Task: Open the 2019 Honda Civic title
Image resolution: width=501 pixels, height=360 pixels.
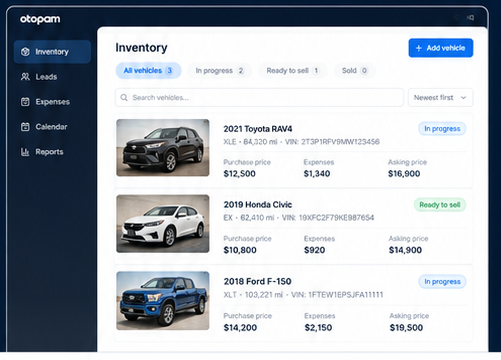Action: (258, 205)
